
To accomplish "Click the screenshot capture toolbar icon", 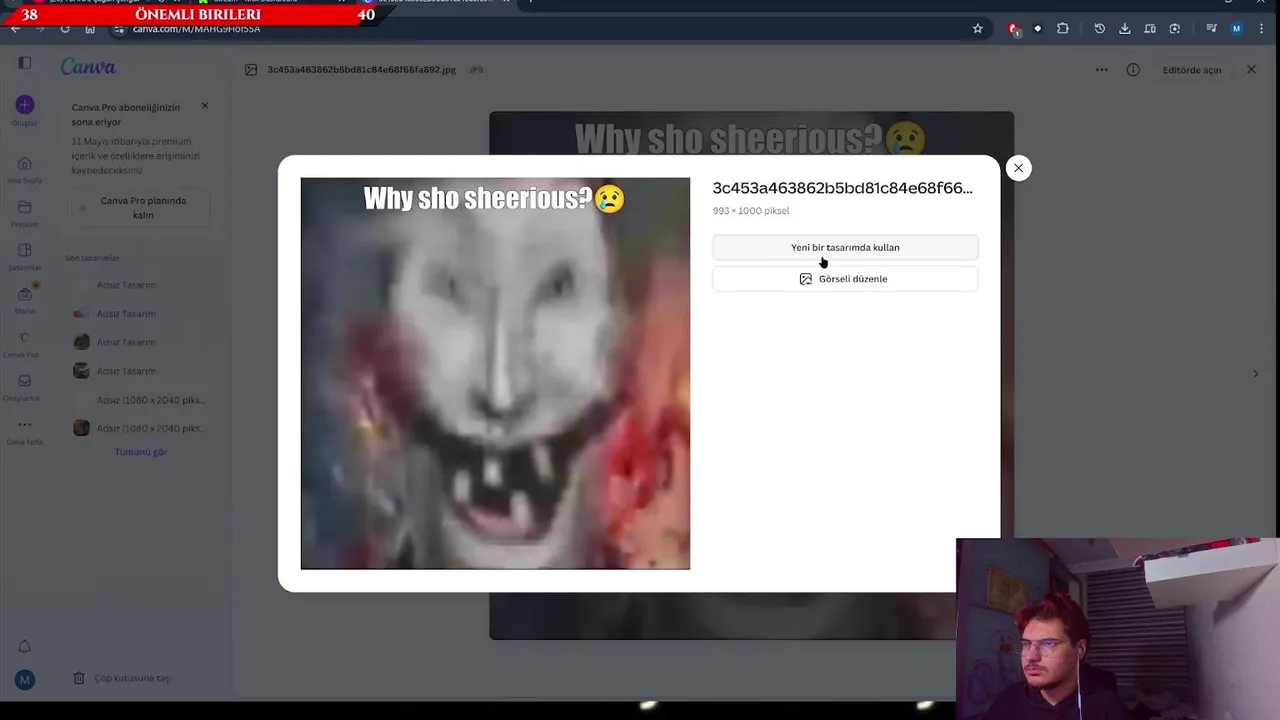I will [x=1175, y=29].
